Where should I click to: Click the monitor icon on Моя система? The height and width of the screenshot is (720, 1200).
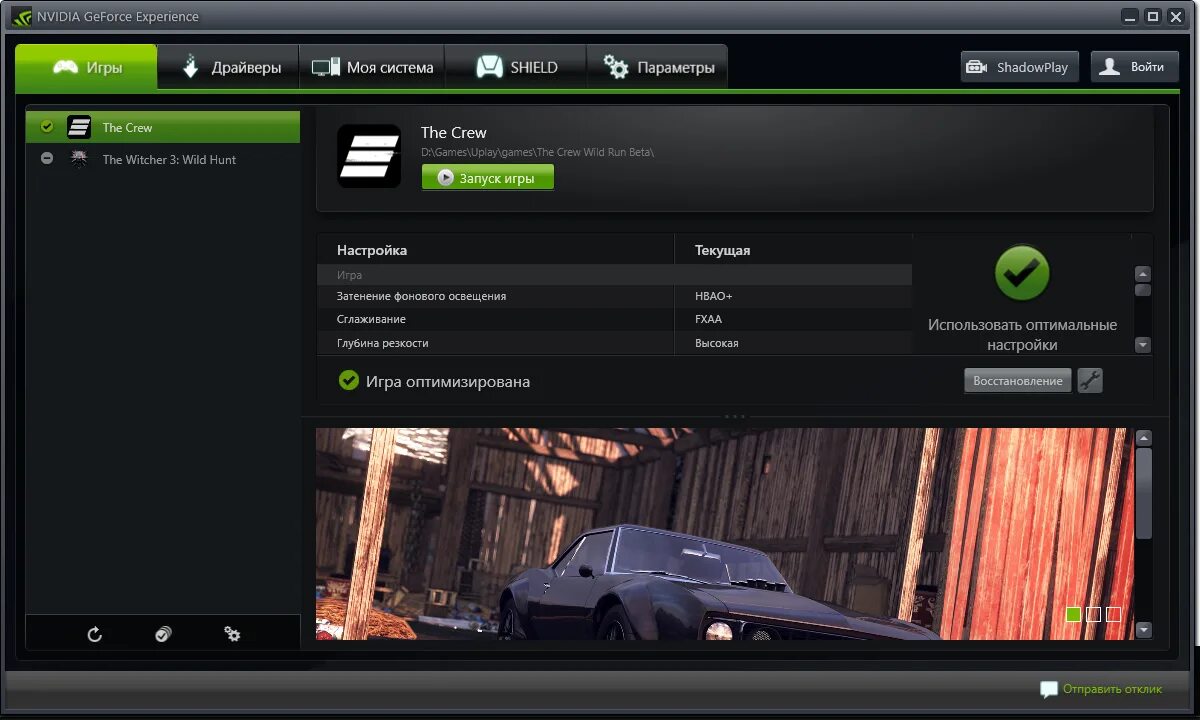[325, 68]
